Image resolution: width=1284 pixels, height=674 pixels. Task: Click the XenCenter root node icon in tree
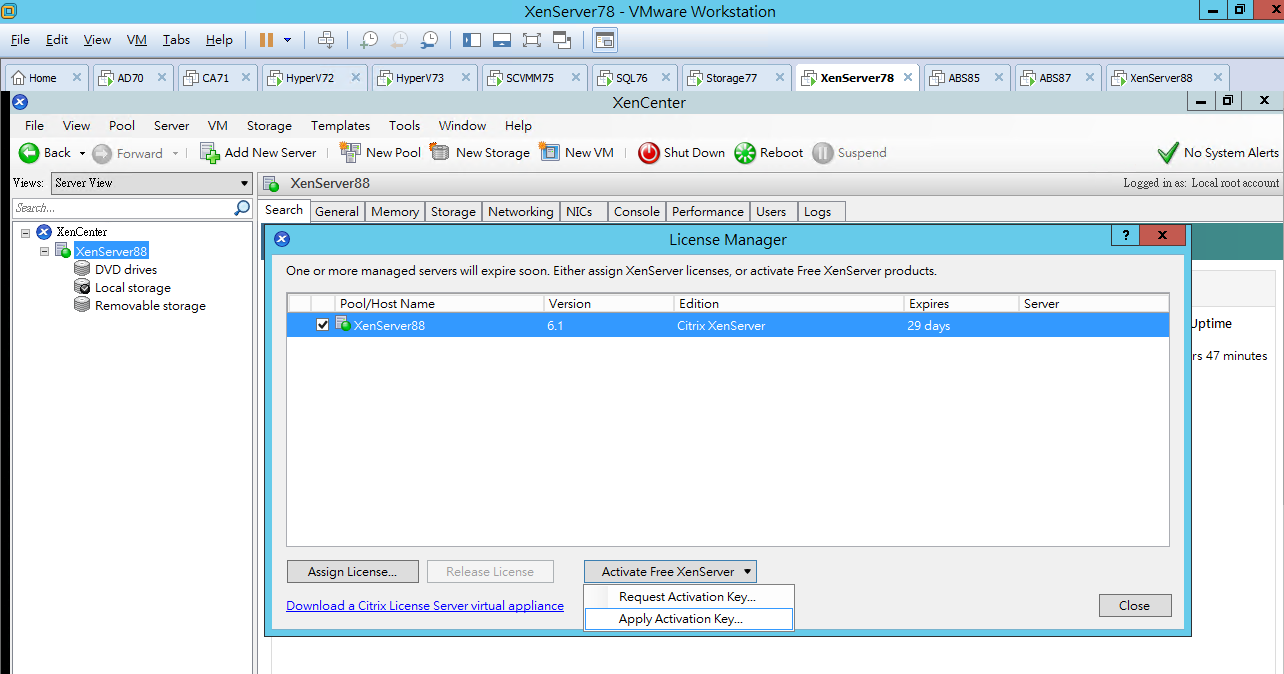click(x=44, y=232)
